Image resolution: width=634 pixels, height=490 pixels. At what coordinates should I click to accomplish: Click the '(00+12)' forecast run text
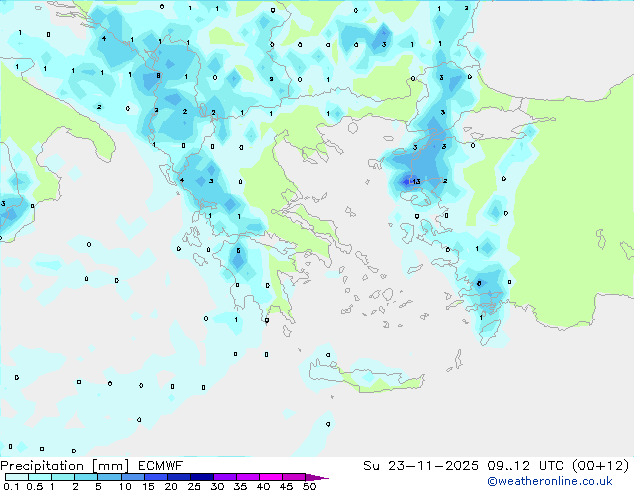[600, 466]
